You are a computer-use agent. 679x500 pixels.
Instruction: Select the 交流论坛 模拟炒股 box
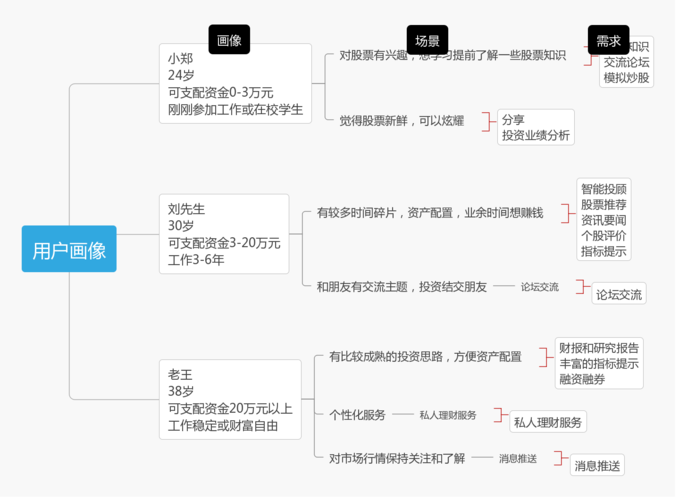[626, 62]
